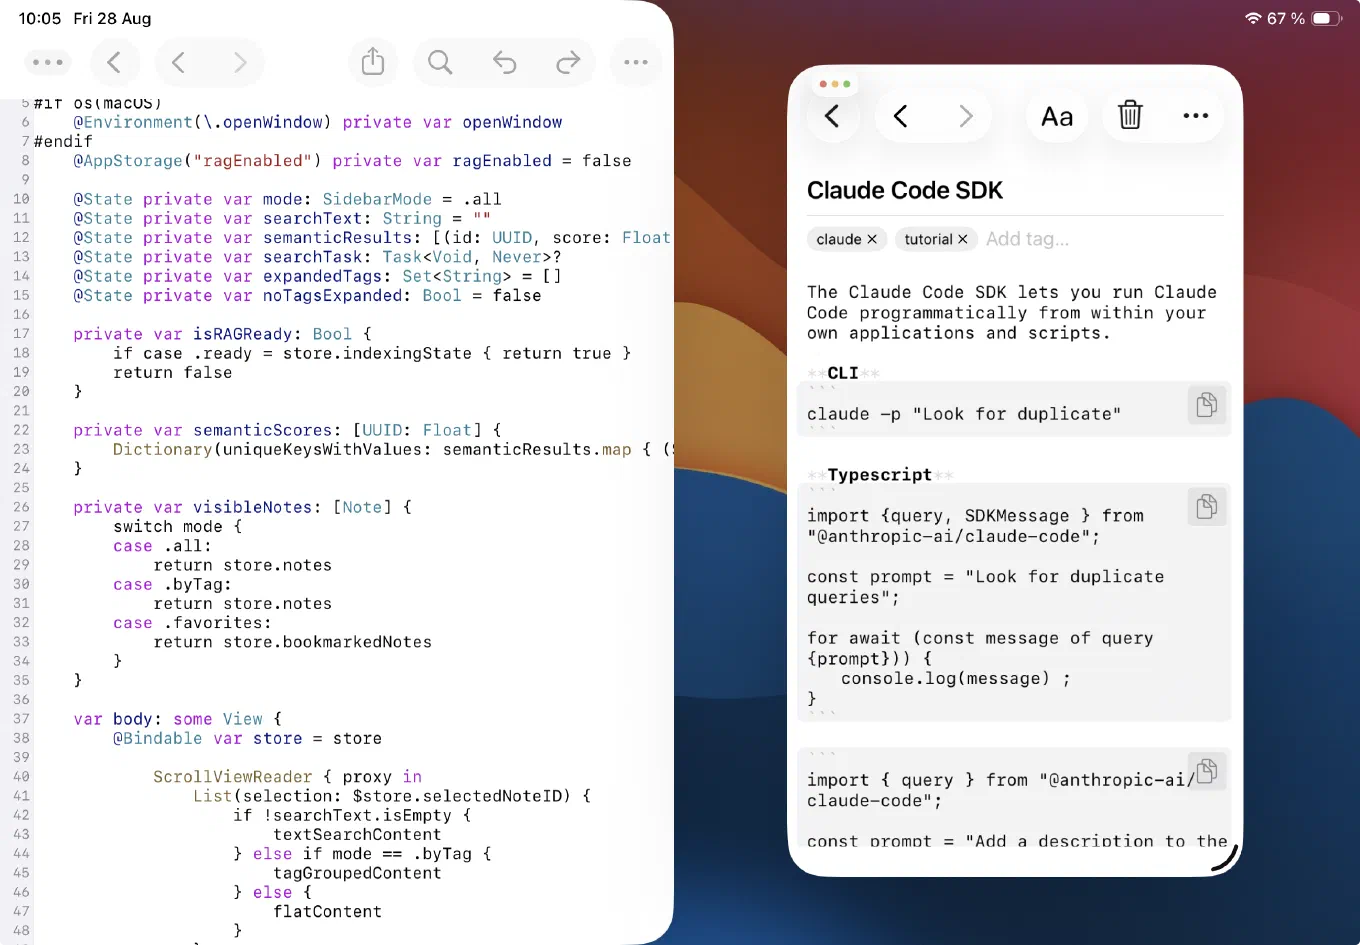The image size is (1360, 945).
Task: Delete the Claude Code SDK note with the trash icon
Action: (x=1130, y=115)
